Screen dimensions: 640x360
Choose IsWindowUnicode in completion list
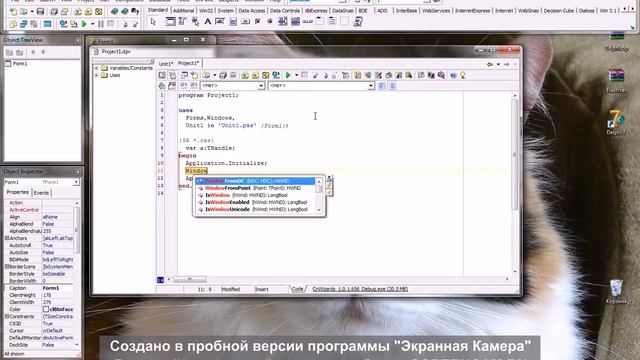coord(255,209)
